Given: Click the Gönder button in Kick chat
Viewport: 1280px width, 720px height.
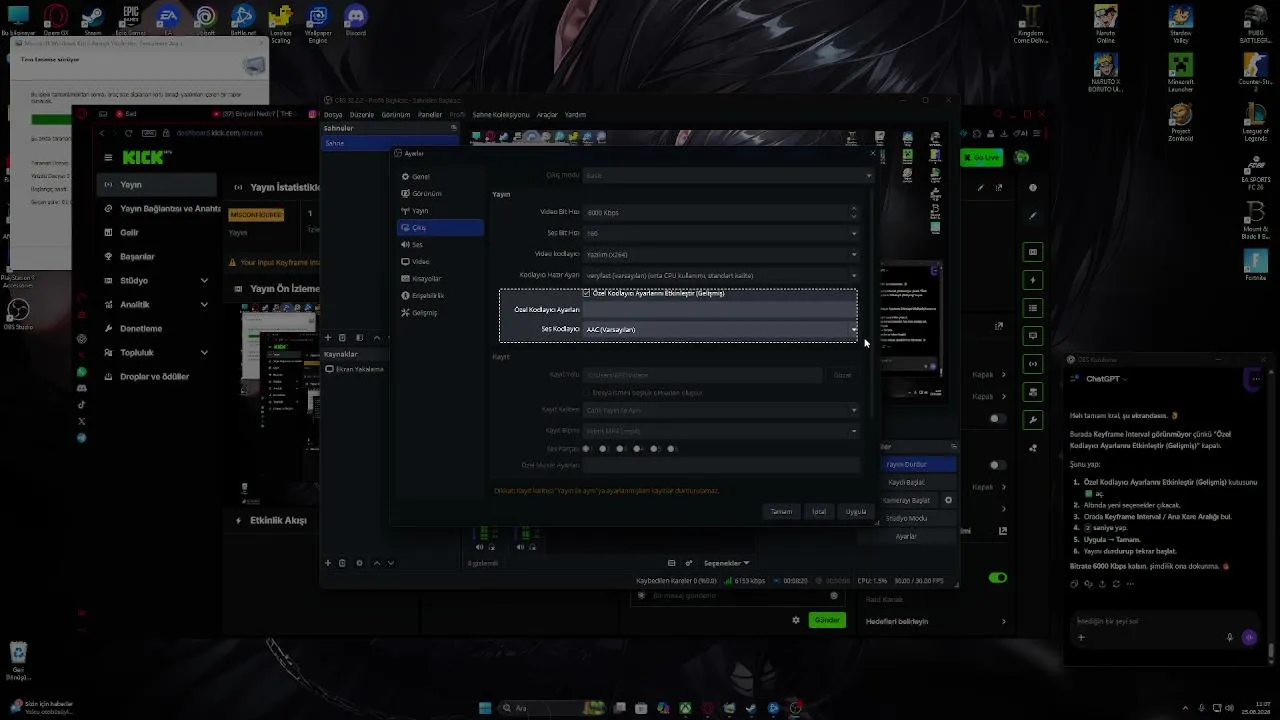Looking at the screenshot, I should coord(827,620).
